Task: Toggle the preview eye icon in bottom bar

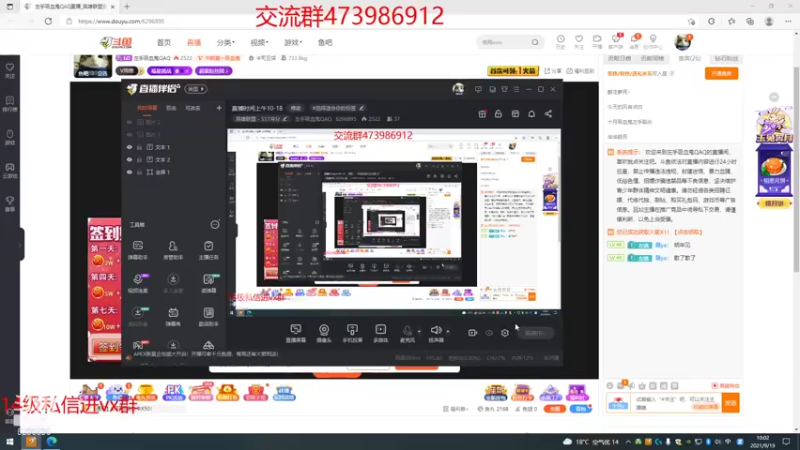Action: 489,333
